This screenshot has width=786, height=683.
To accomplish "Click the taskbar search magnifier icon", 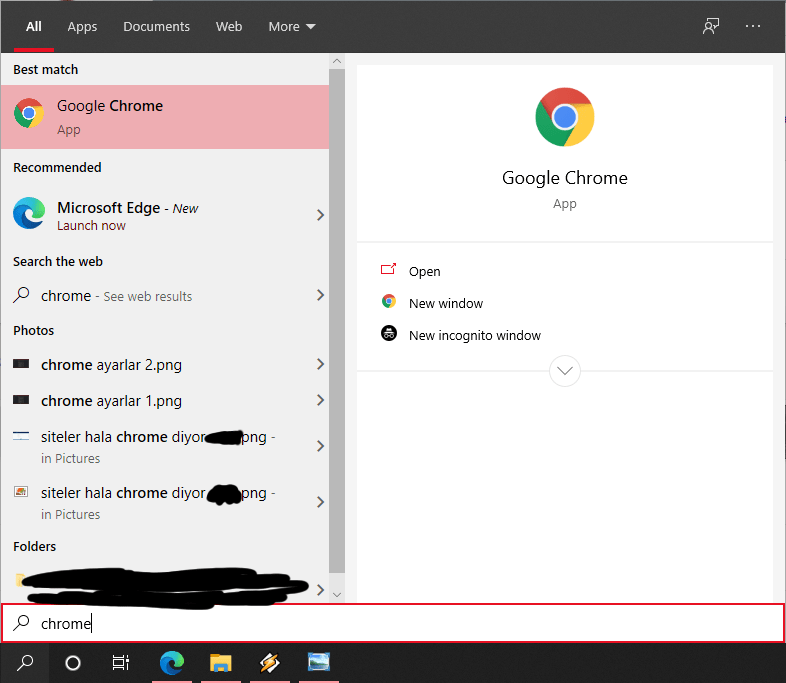I will 25,663.
